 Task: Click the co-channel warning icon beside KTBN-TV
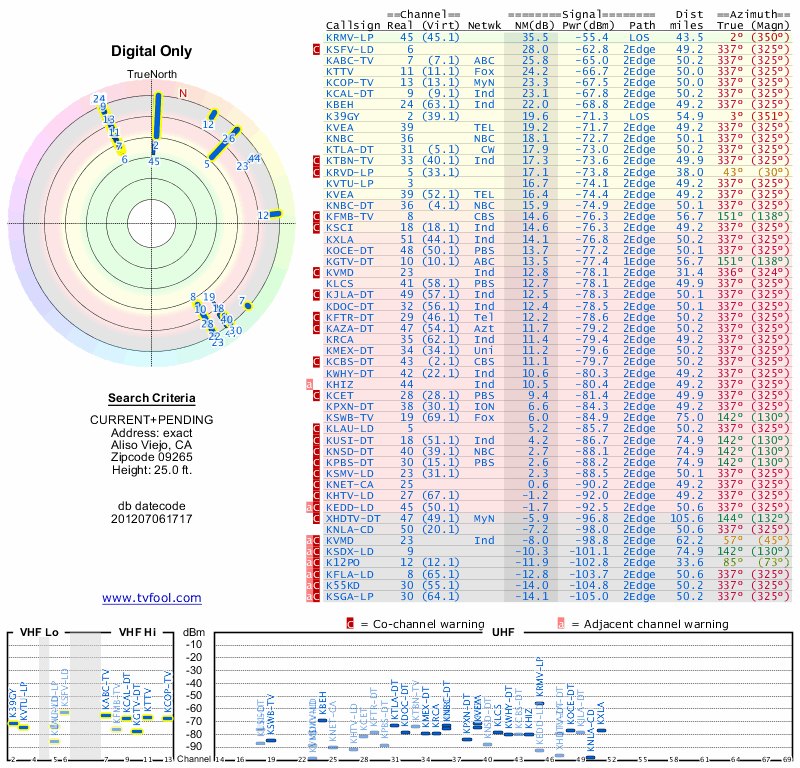click(x=316, y=161)
